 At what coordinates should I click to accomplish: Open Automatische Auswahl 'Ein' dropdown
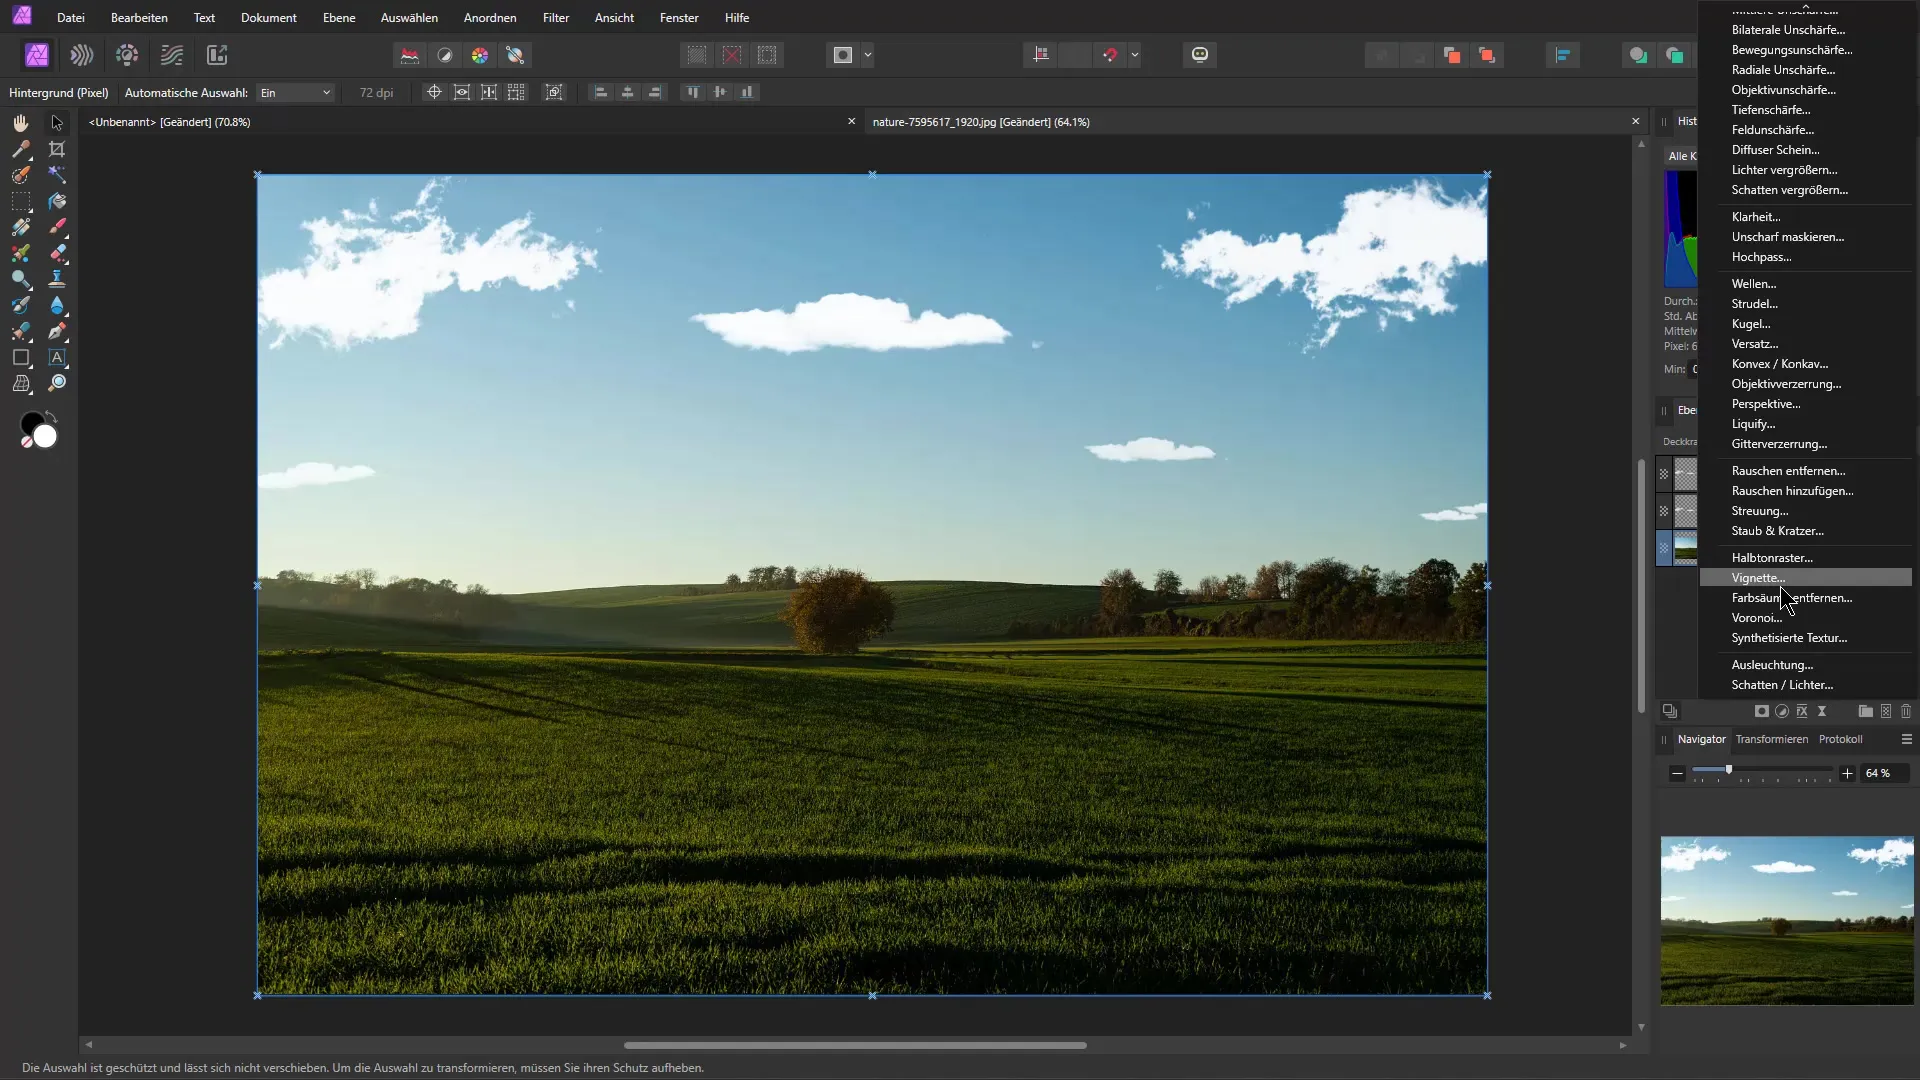[x=295, y=92]
